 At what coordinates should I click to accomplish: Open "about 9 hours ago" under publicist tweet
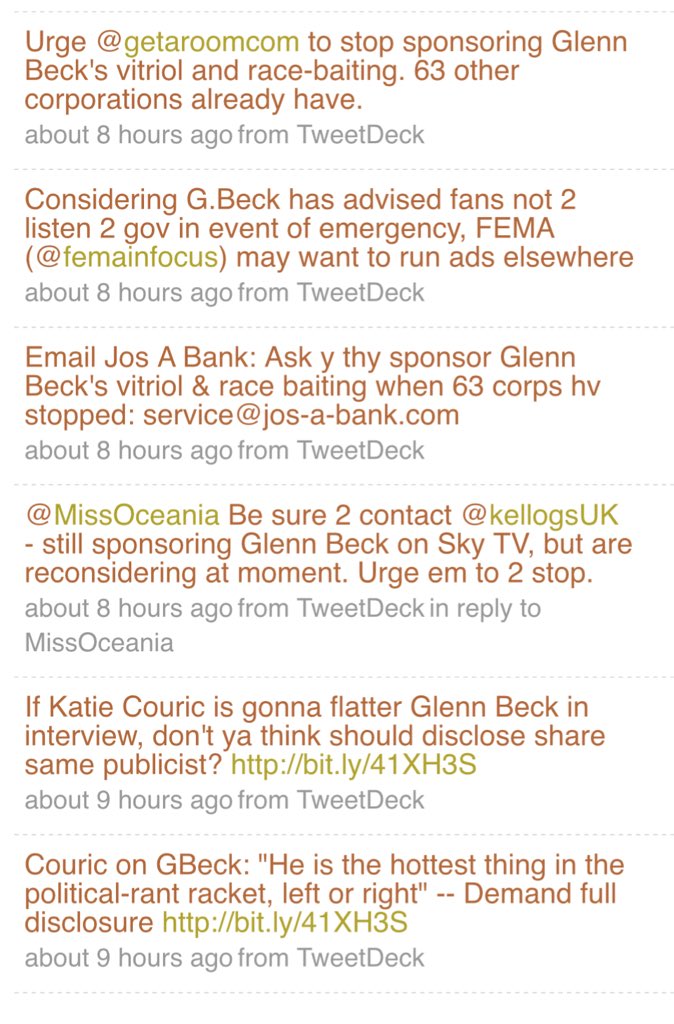pyautogui.click(x=128, y=800)
